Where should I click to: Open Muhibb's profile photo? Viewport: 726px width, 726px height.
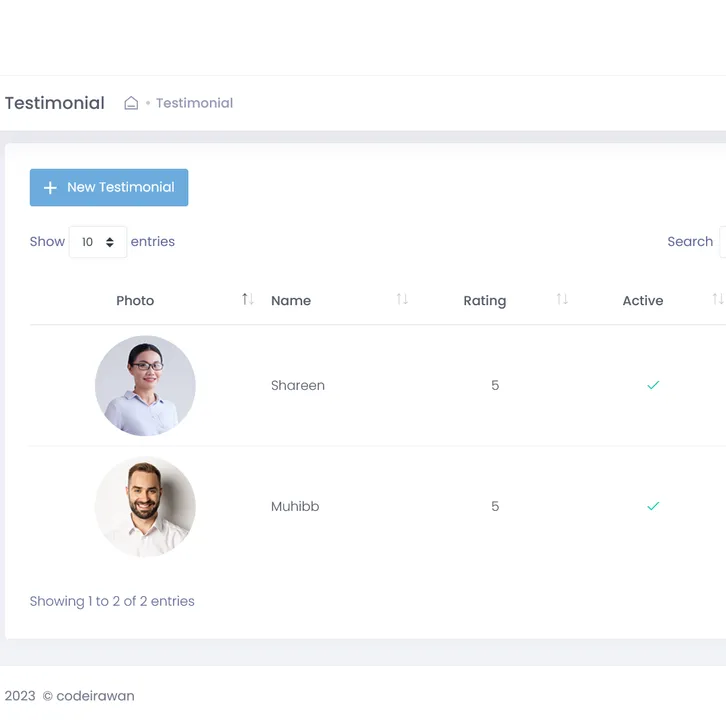coord(145,507)
